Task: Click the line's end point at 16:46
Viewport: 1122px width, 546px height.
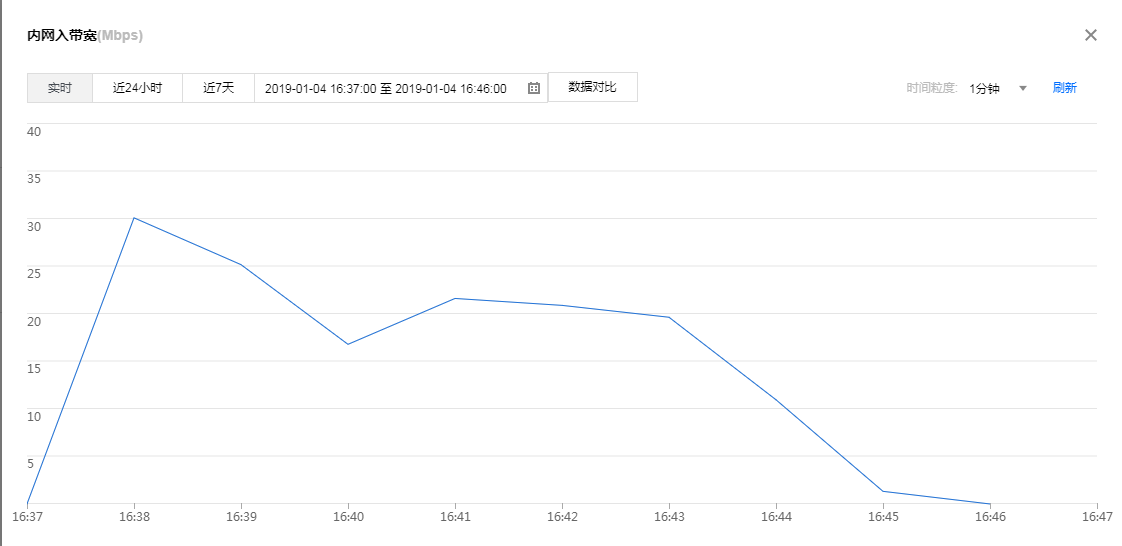Action: click(990, 504)
